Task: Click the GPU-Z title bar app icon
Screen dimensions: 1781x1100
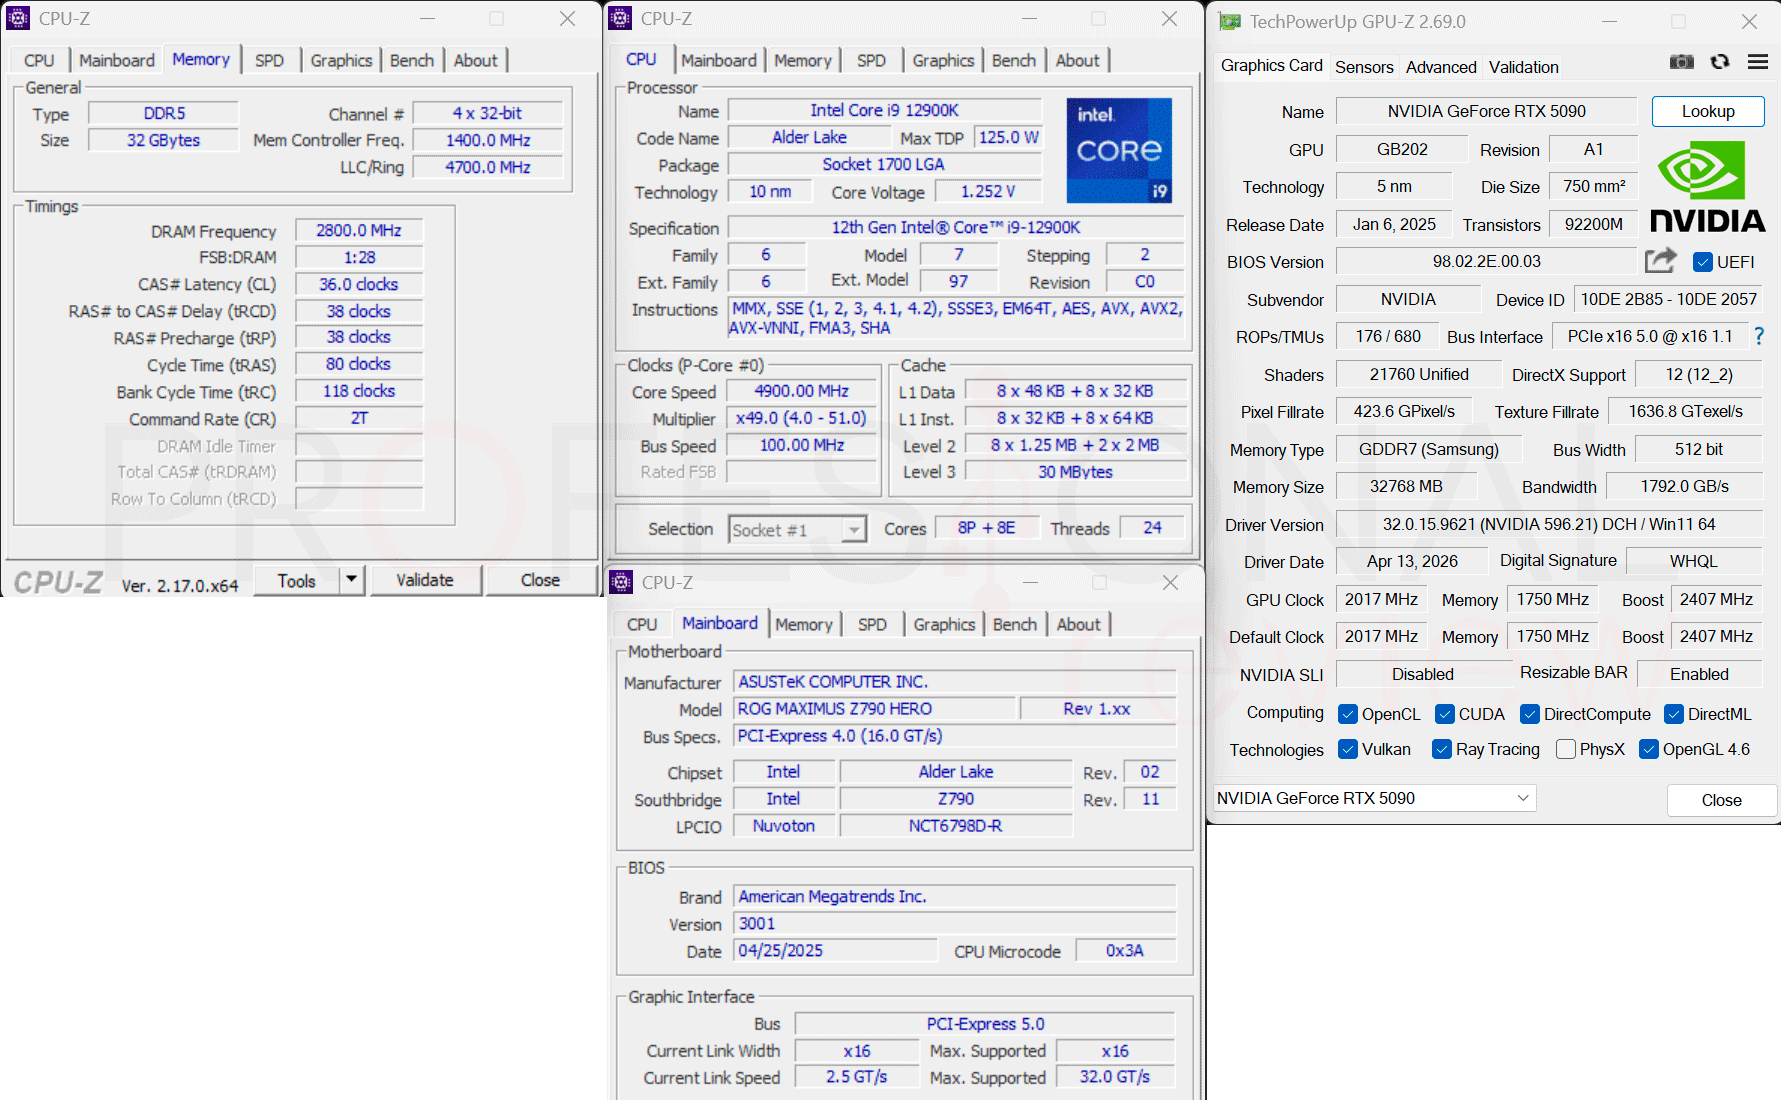Action: [1230, 22]
